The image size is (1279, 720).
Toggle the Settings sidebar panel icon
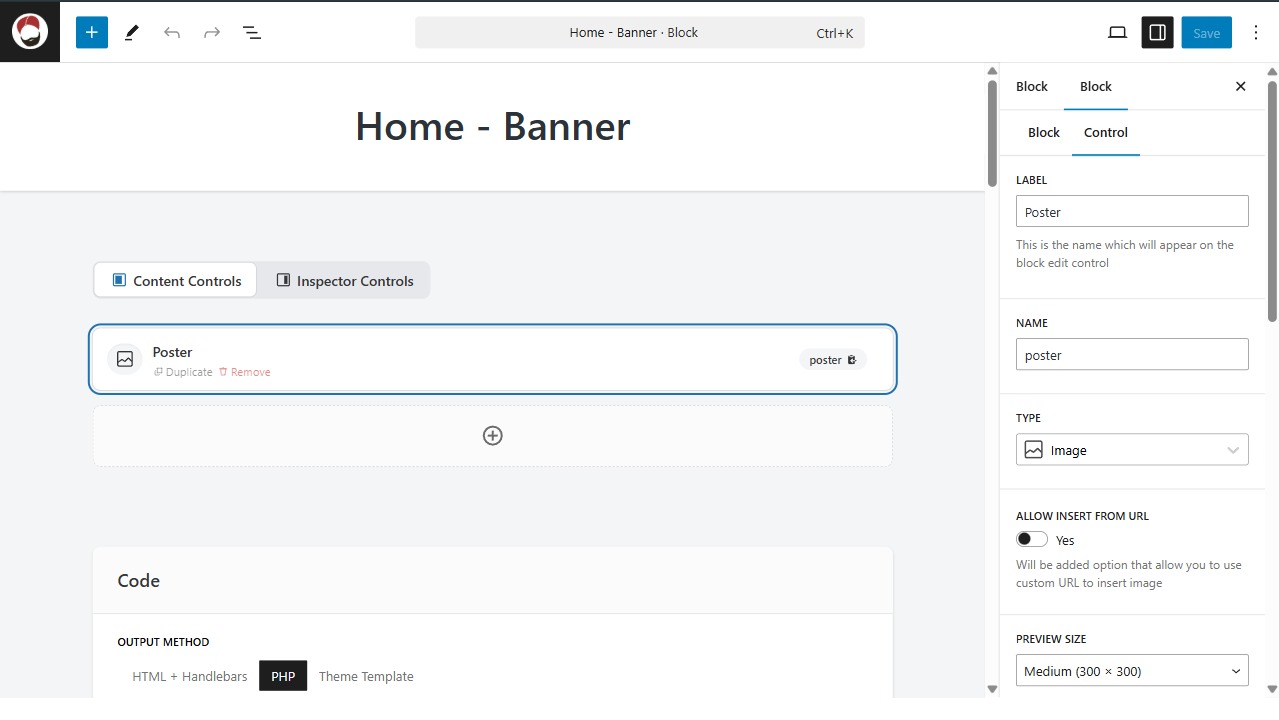[1157, 32]
